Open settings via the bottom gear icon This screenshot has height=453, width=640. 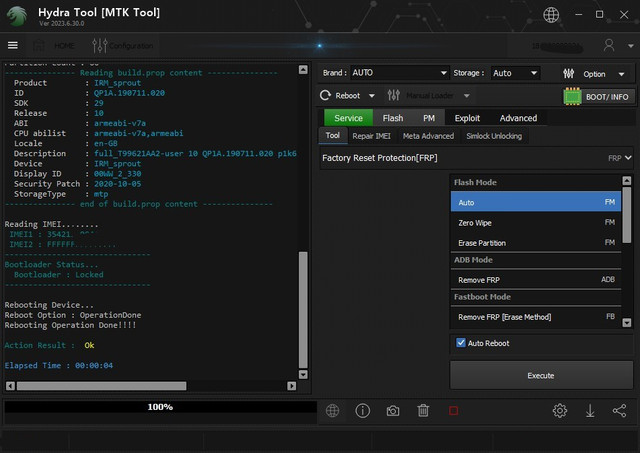tap(560, 410)
